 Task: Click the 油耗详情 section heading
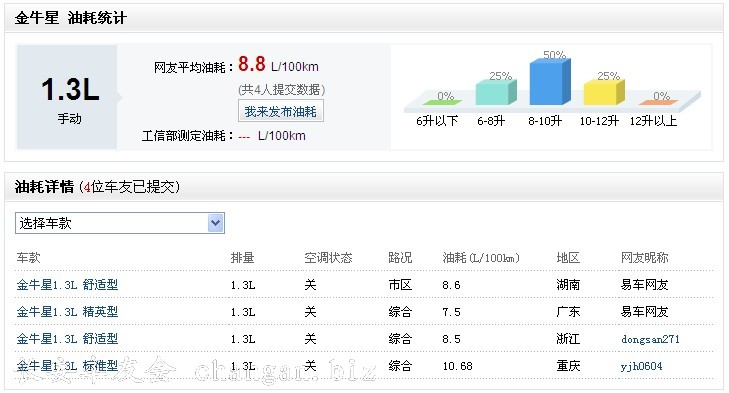44,187
